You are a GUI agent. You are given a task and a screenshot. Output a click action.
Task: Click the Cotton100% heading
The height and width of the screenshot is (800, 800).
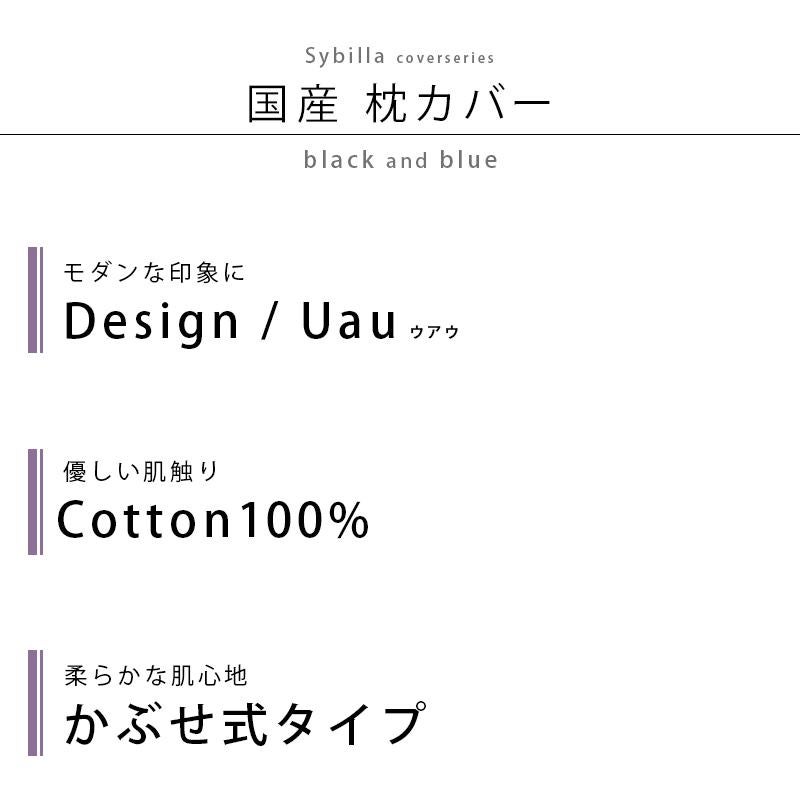213,519
